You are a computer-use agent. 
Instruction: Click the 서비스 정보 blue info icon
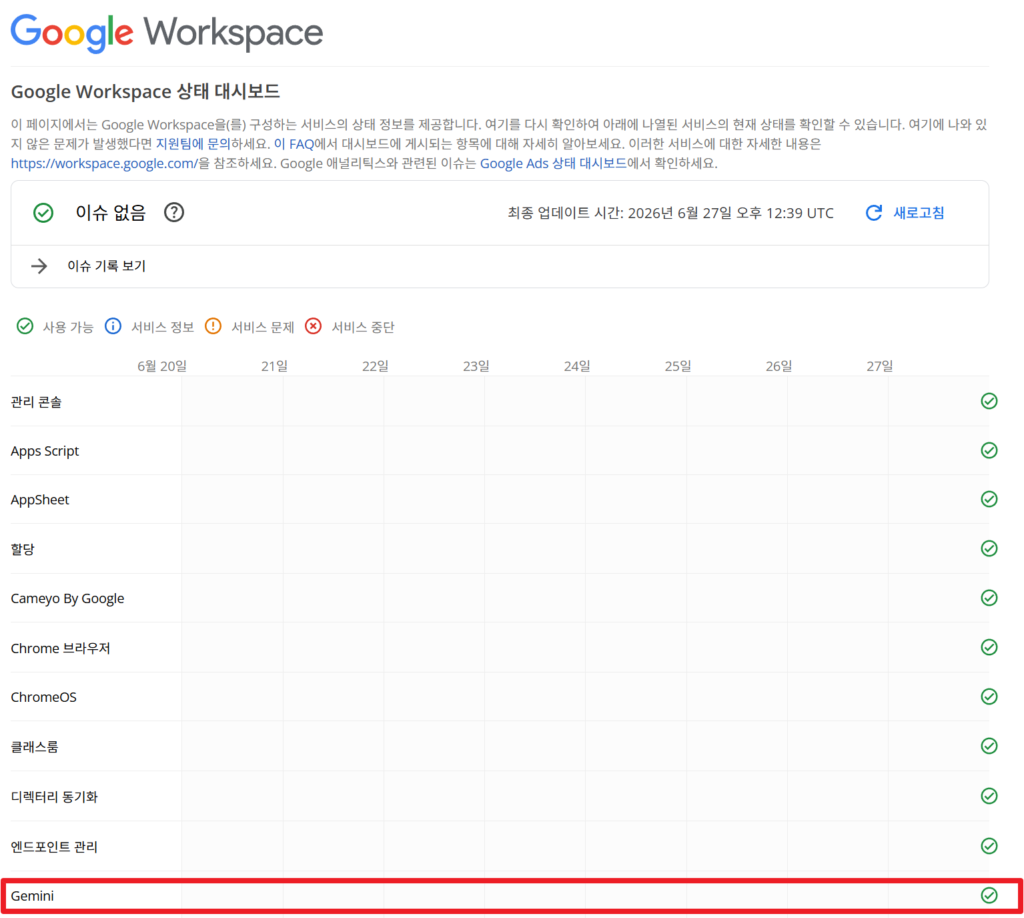113,326
